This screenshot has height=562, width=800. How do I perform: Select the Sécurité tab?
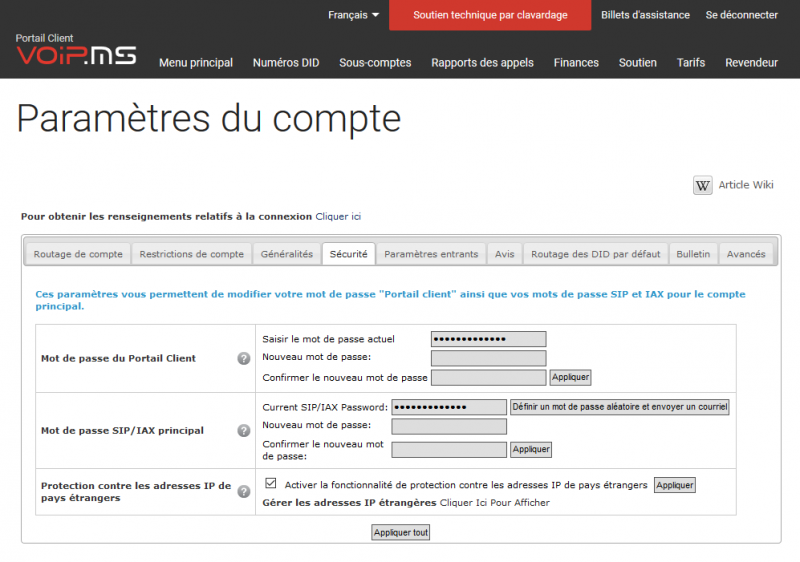(x=348, y=254)
